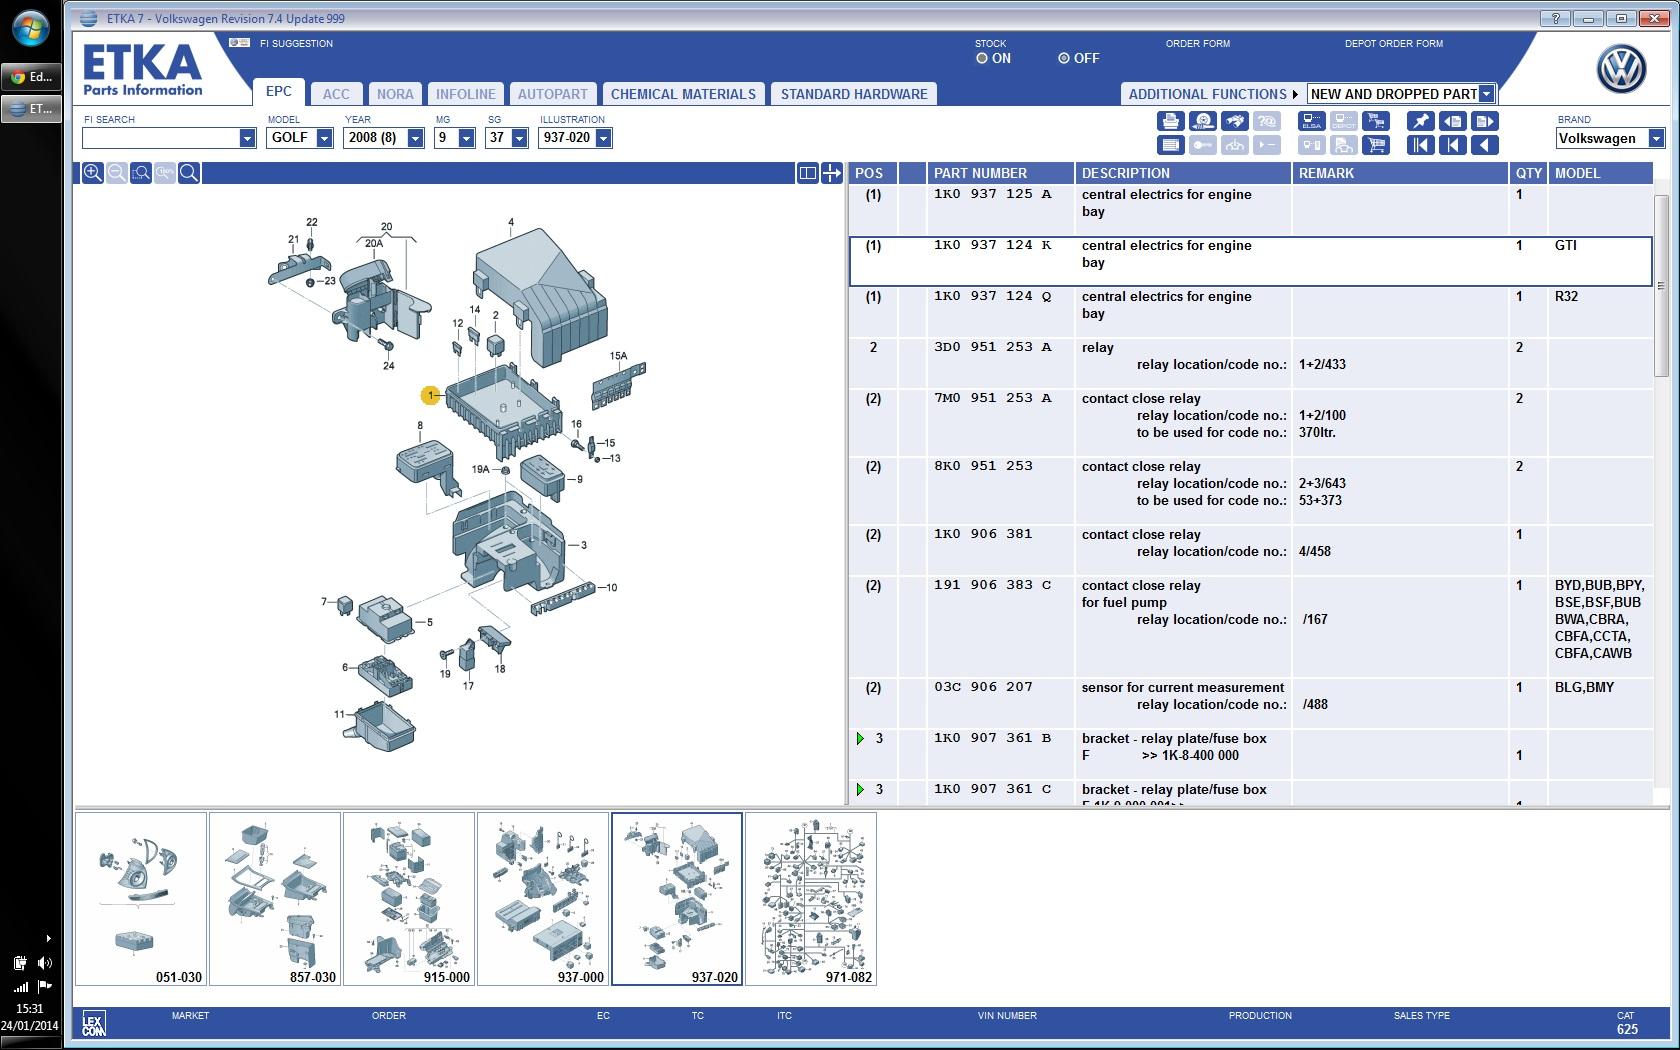
Task: Open the ORDER FORM link
Action: point(1197,44)
